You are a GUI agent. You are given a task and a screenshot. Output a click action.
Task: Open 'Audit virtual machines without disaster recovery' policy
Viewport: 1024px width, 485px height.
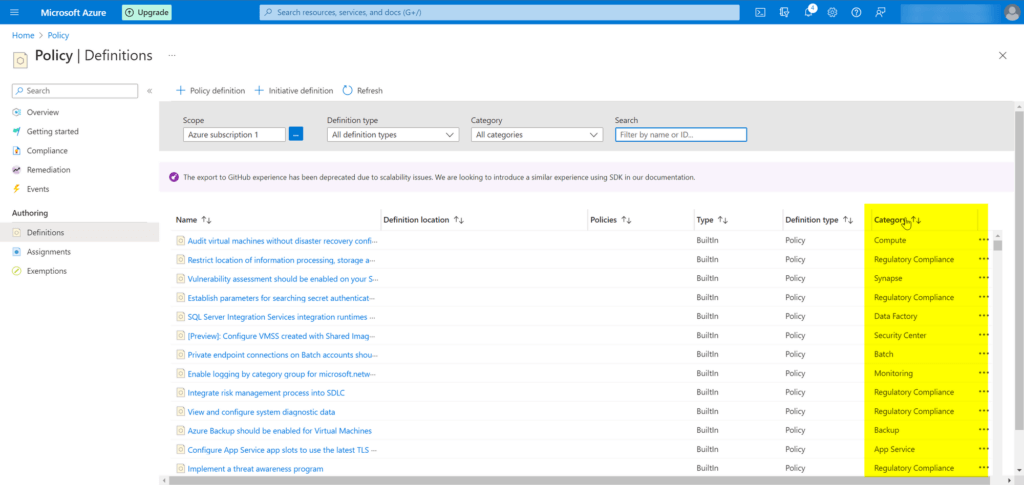point(283,240)
